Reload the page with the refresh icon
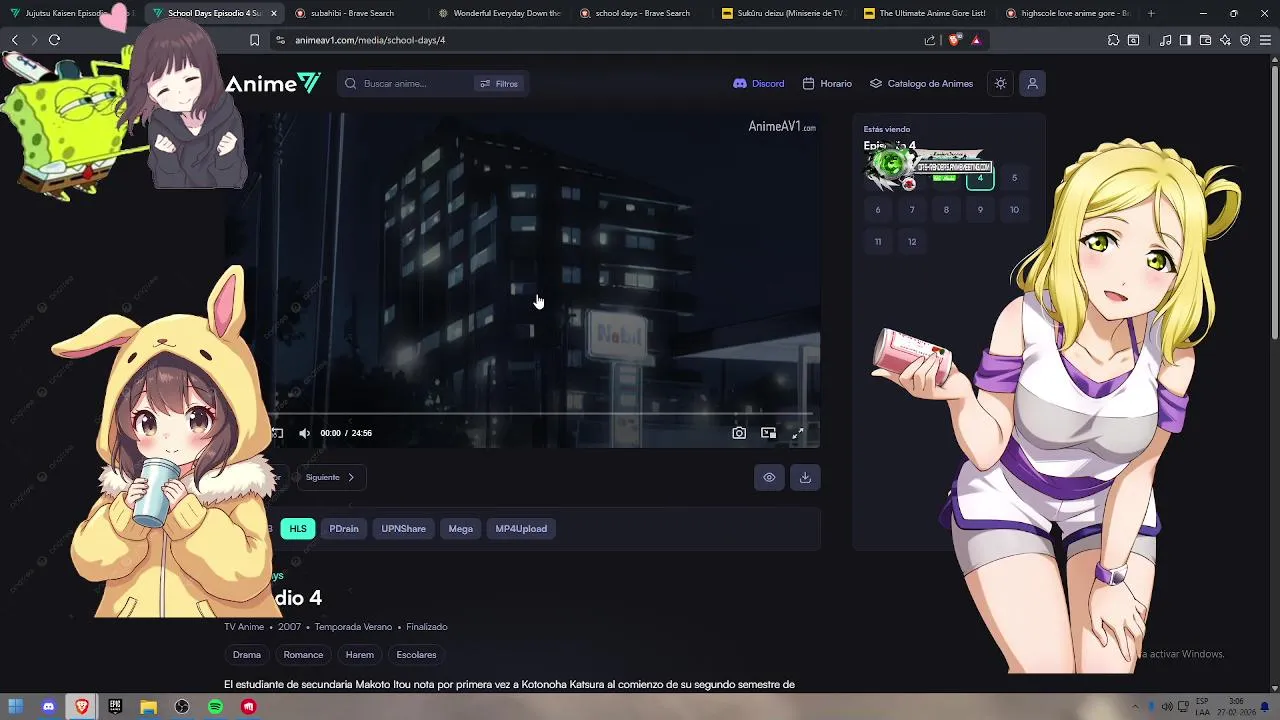This screenshot has width=1280, height=720. (54, 40)
